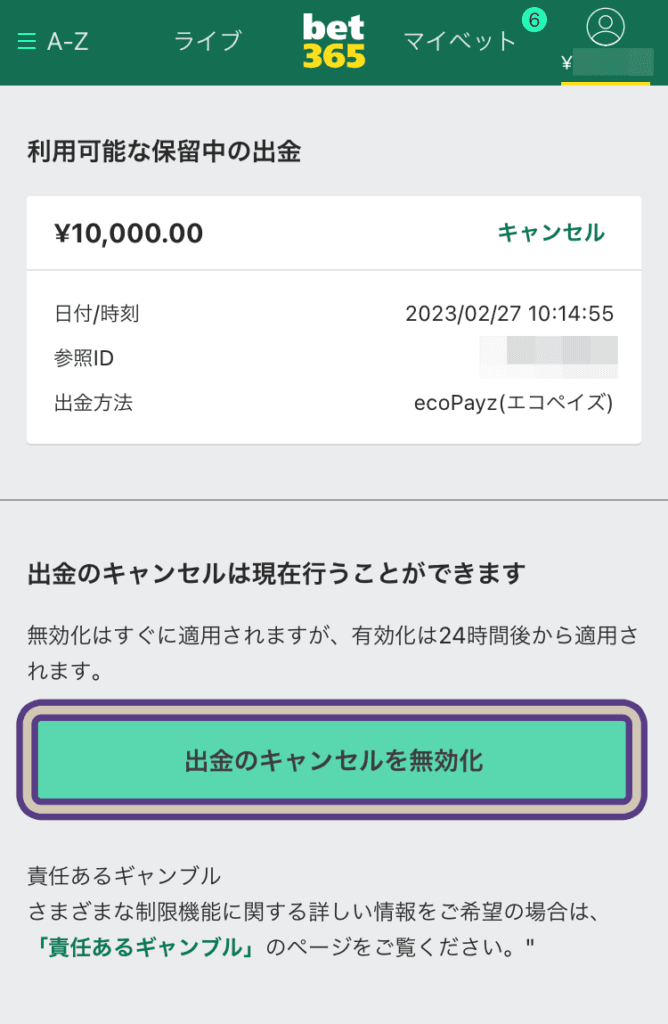Image resolution: width=668 pixels, height=1024 pixels.
Task: Click the ecoPayz(エコペイズ) method text
Action: point(513,403)
